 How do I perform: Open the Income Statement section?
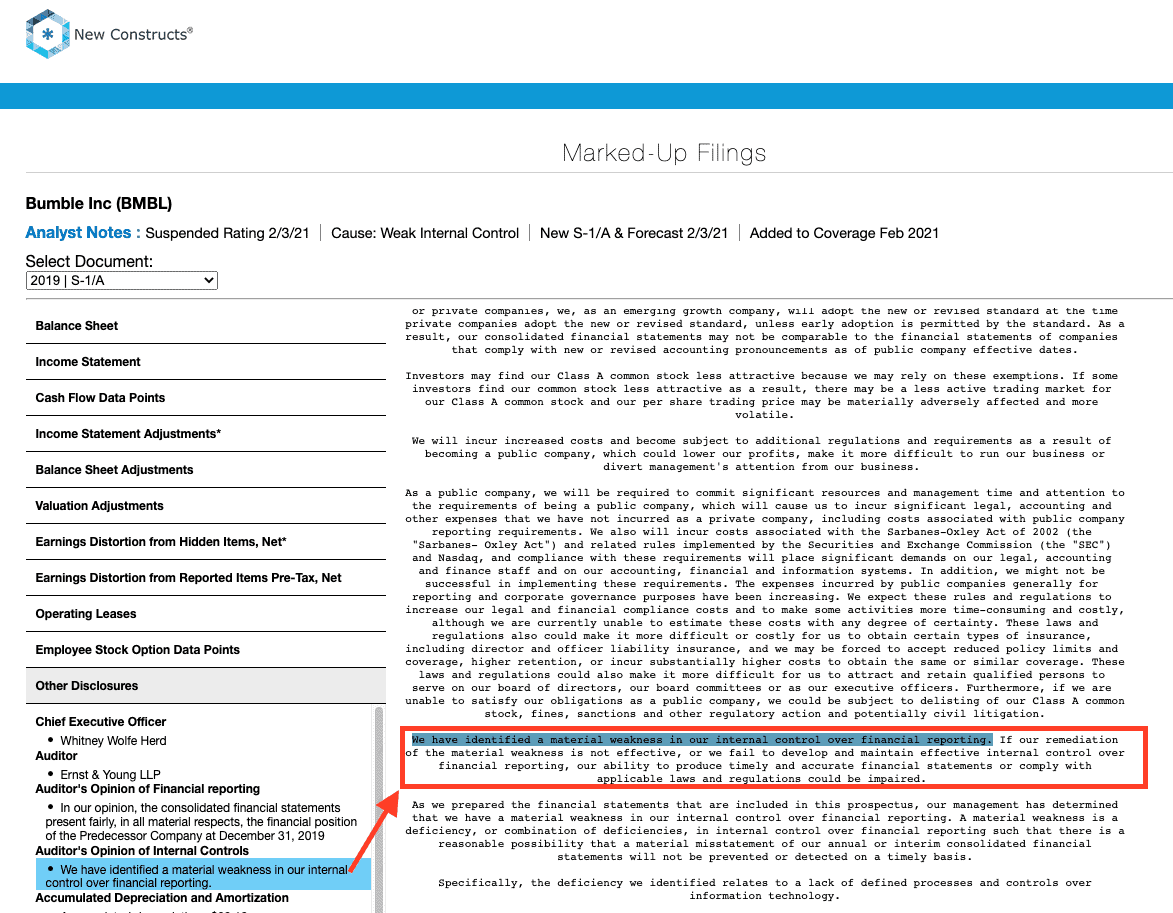(206, 362)
